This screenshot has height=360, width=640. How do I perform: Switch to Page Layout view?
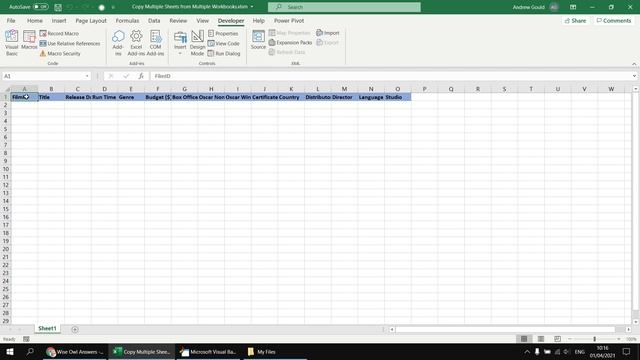click(541, 339)
